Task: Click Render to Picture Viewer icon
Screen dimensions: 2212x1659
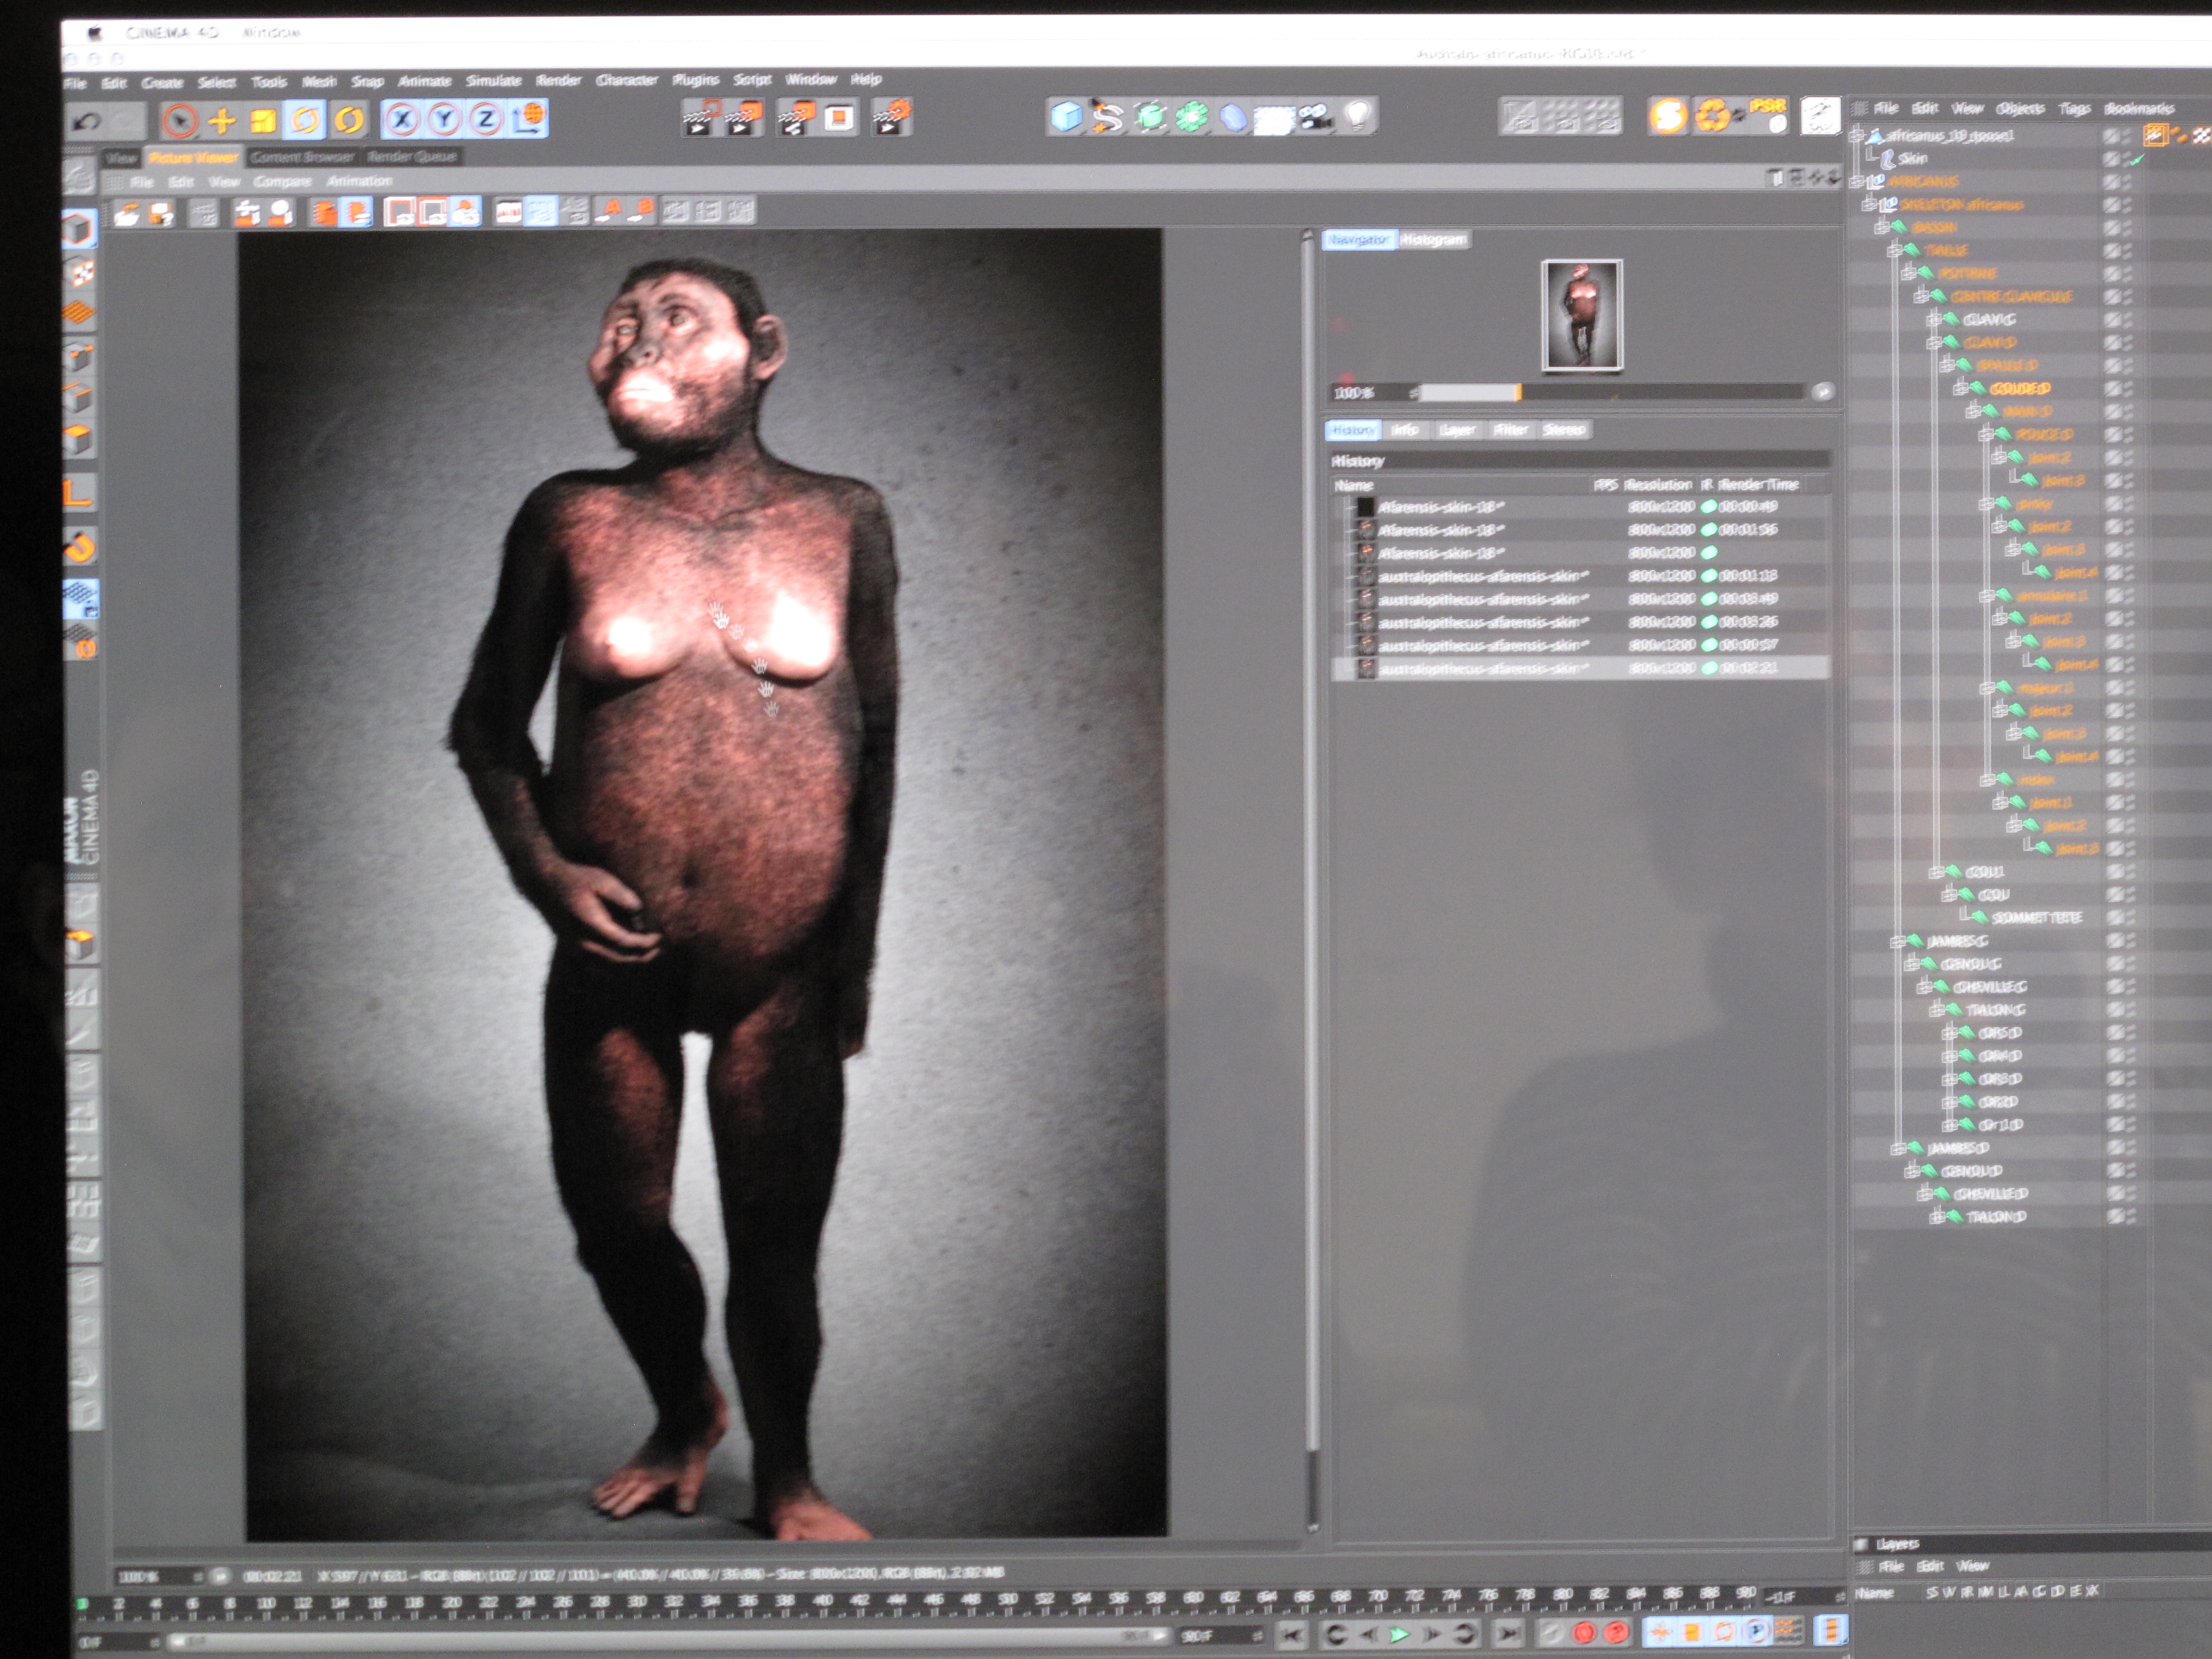Action: pos(744,118)
